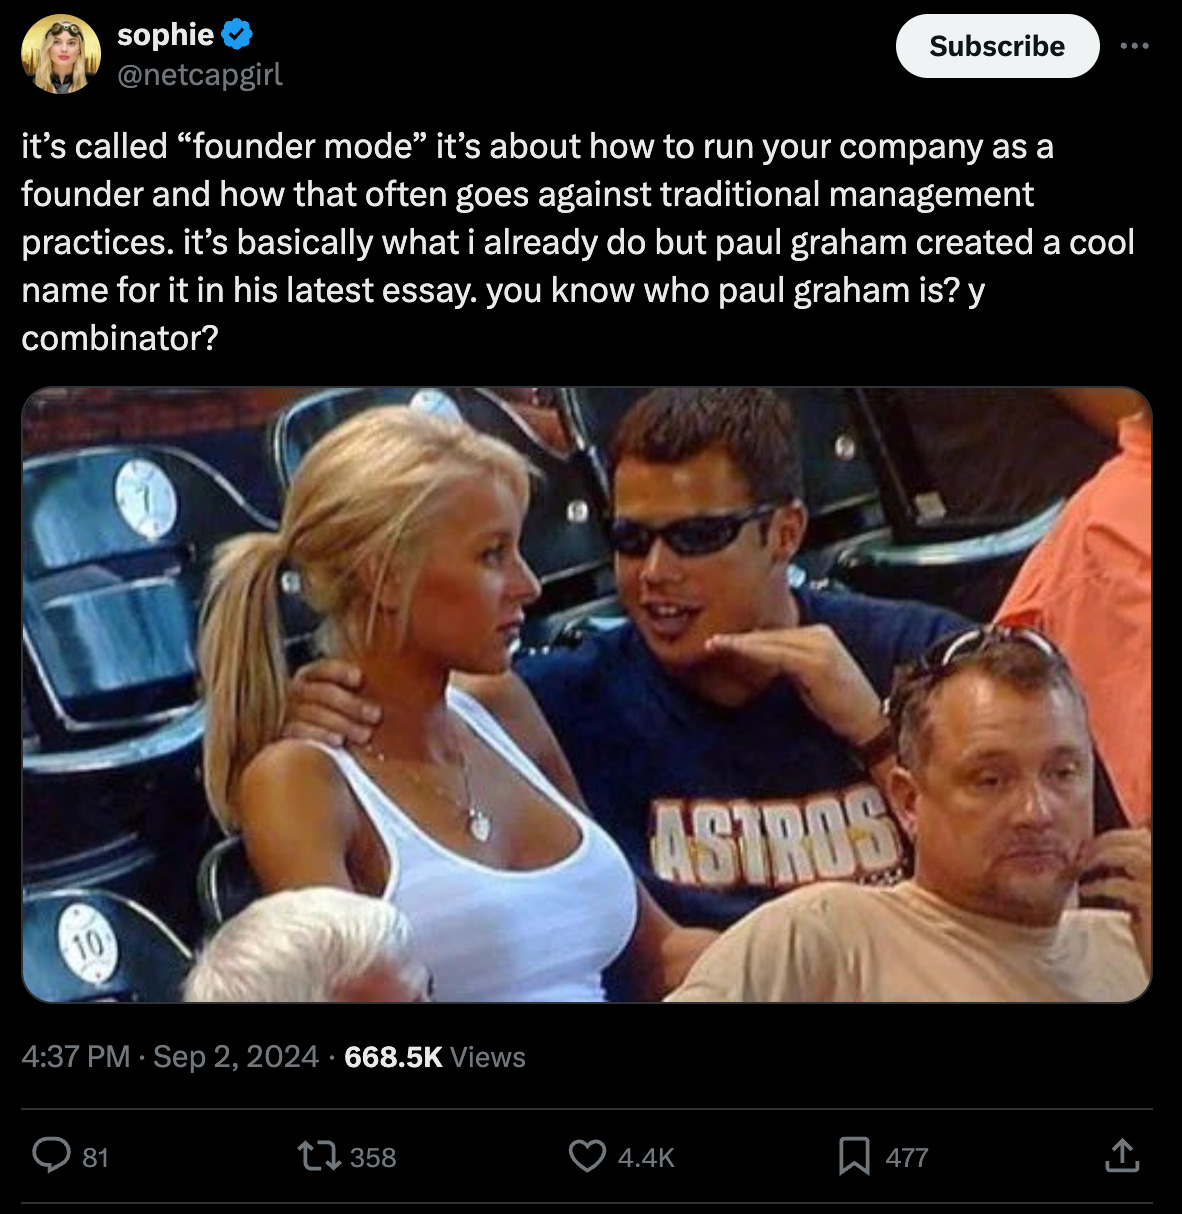Subscribe to sophie

point(997,46)
